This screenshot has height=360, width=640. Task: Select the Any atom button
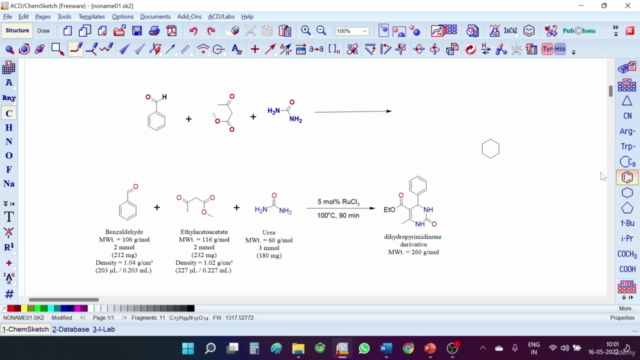click(9, 98)
